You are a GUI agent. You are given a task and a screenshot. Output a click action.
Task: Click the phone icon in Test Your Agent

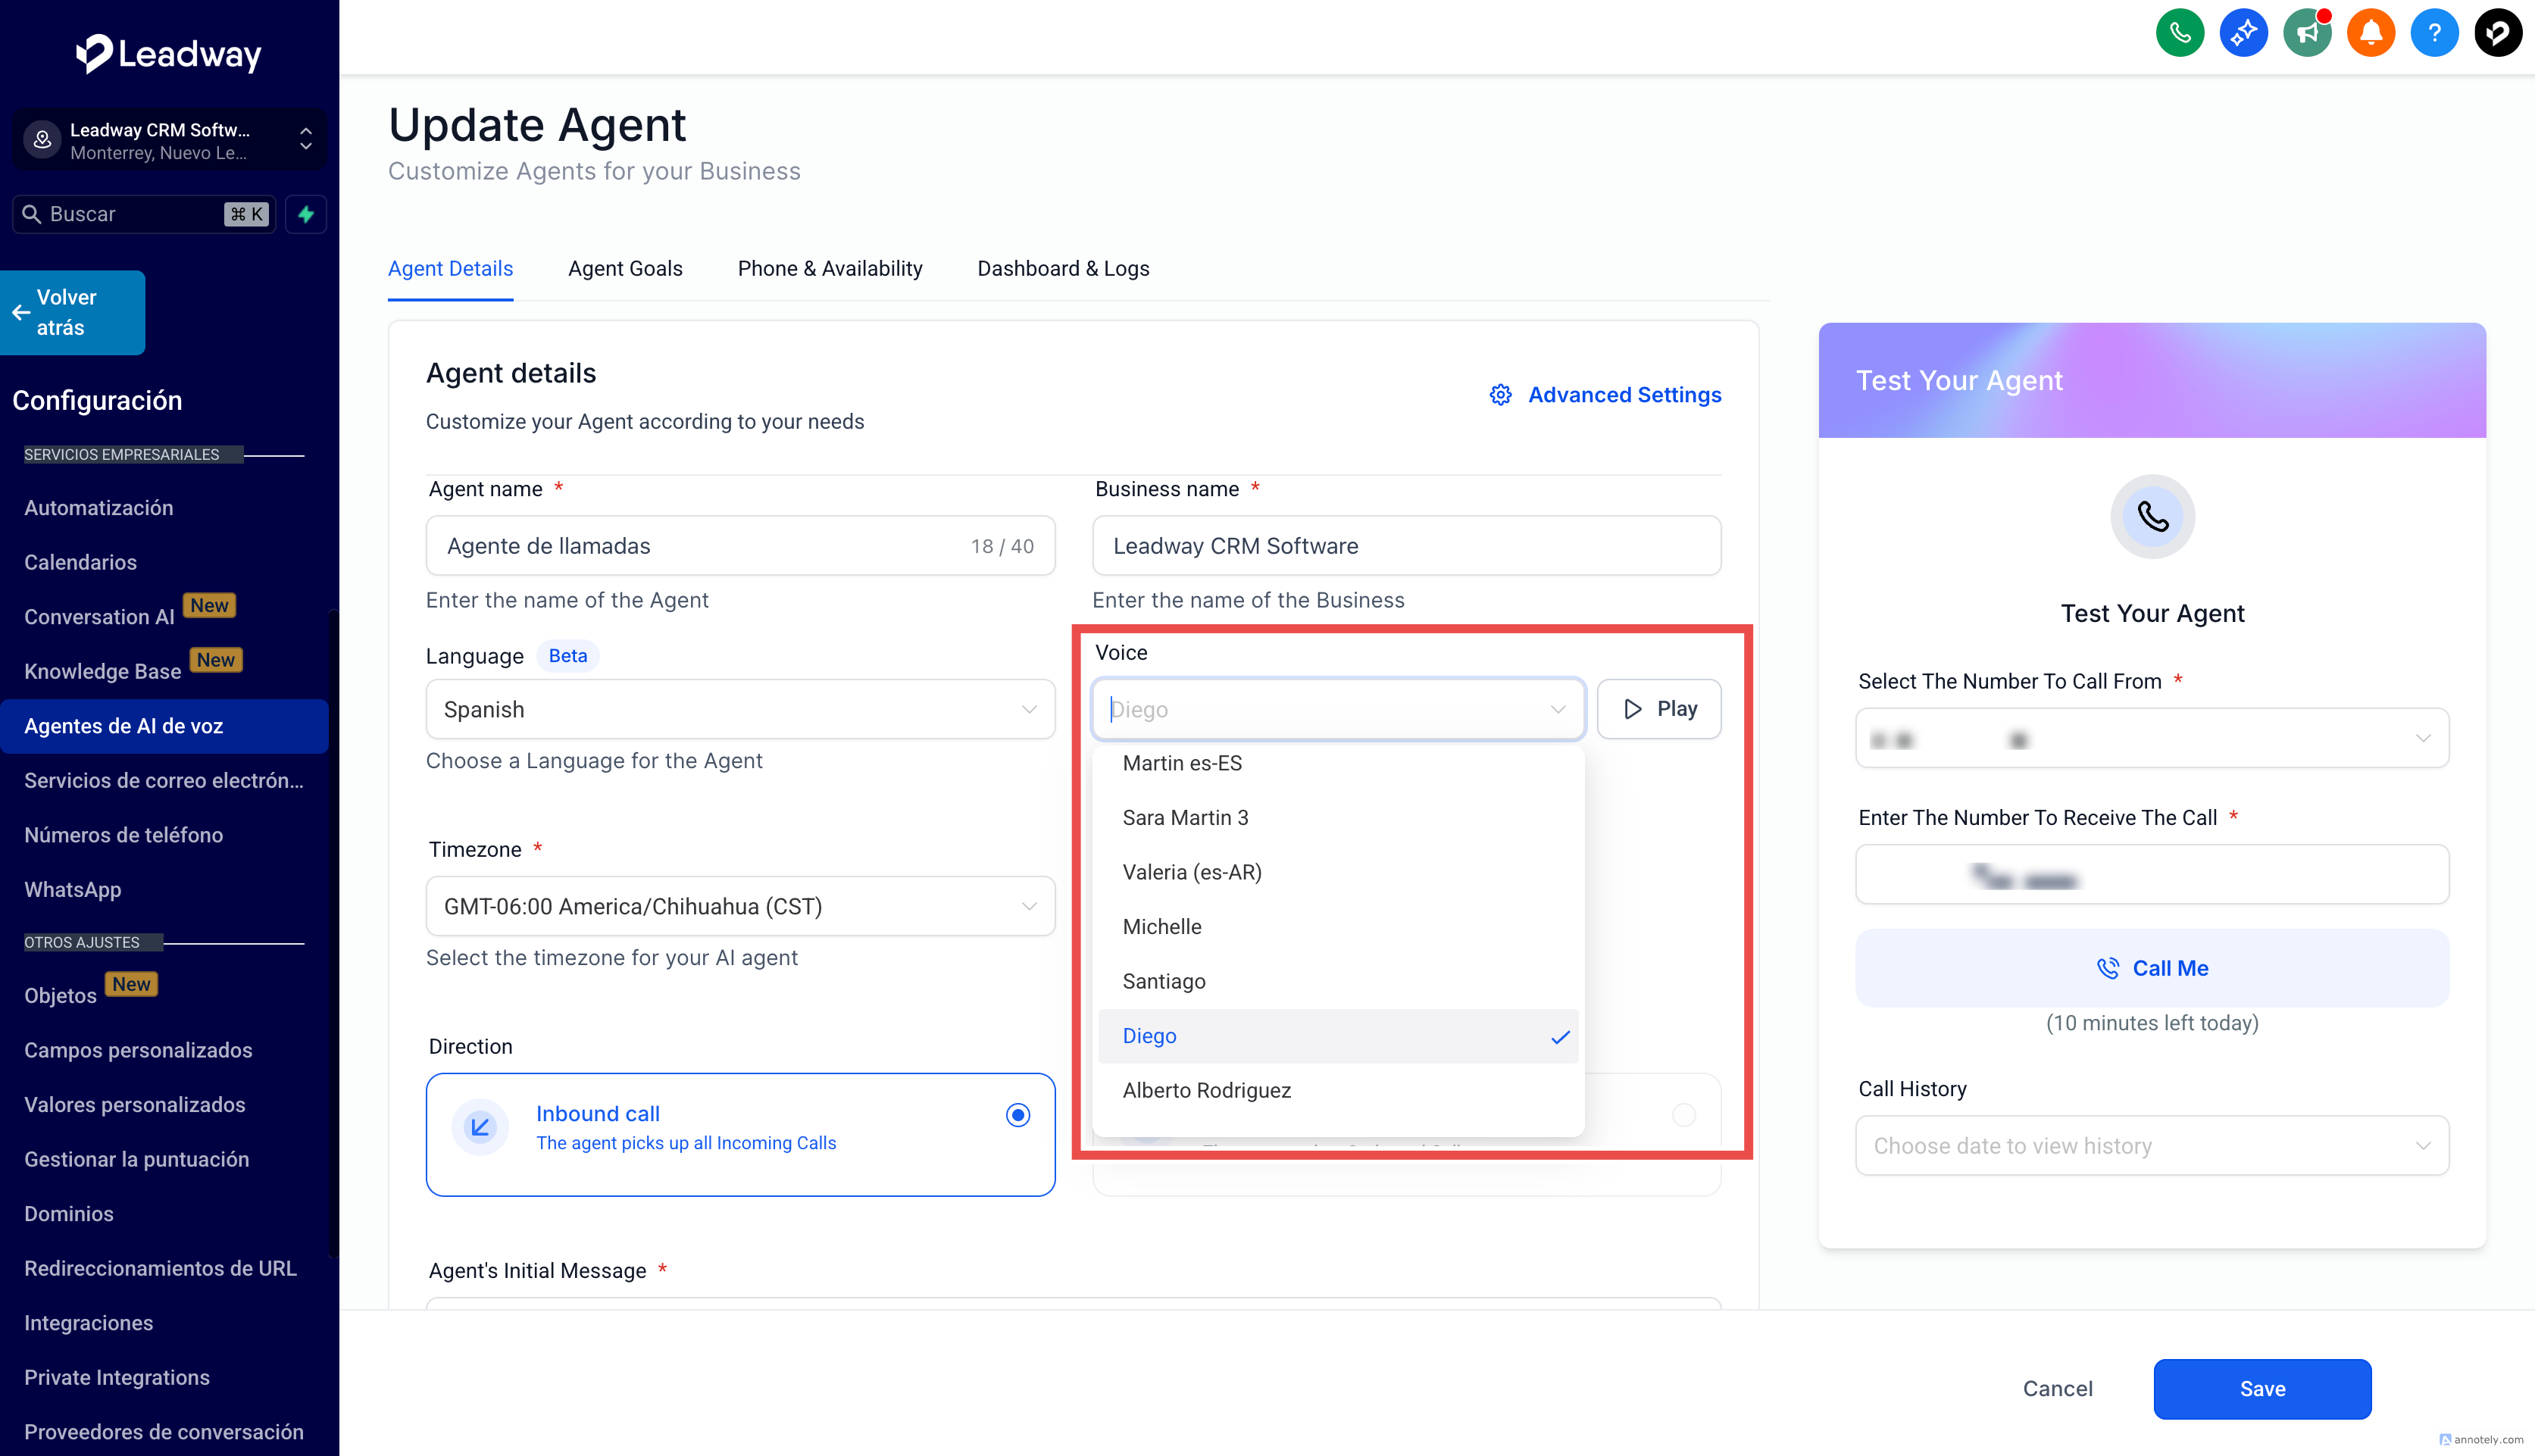(x=2152, y=517)
